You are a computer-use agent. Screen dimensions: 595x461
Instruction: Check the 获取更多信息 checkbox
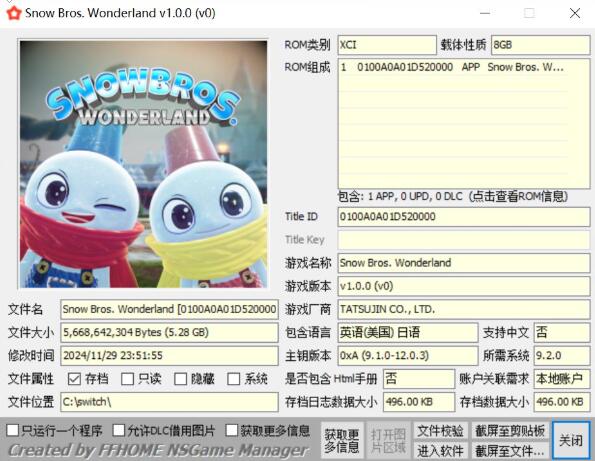(231, 430)
